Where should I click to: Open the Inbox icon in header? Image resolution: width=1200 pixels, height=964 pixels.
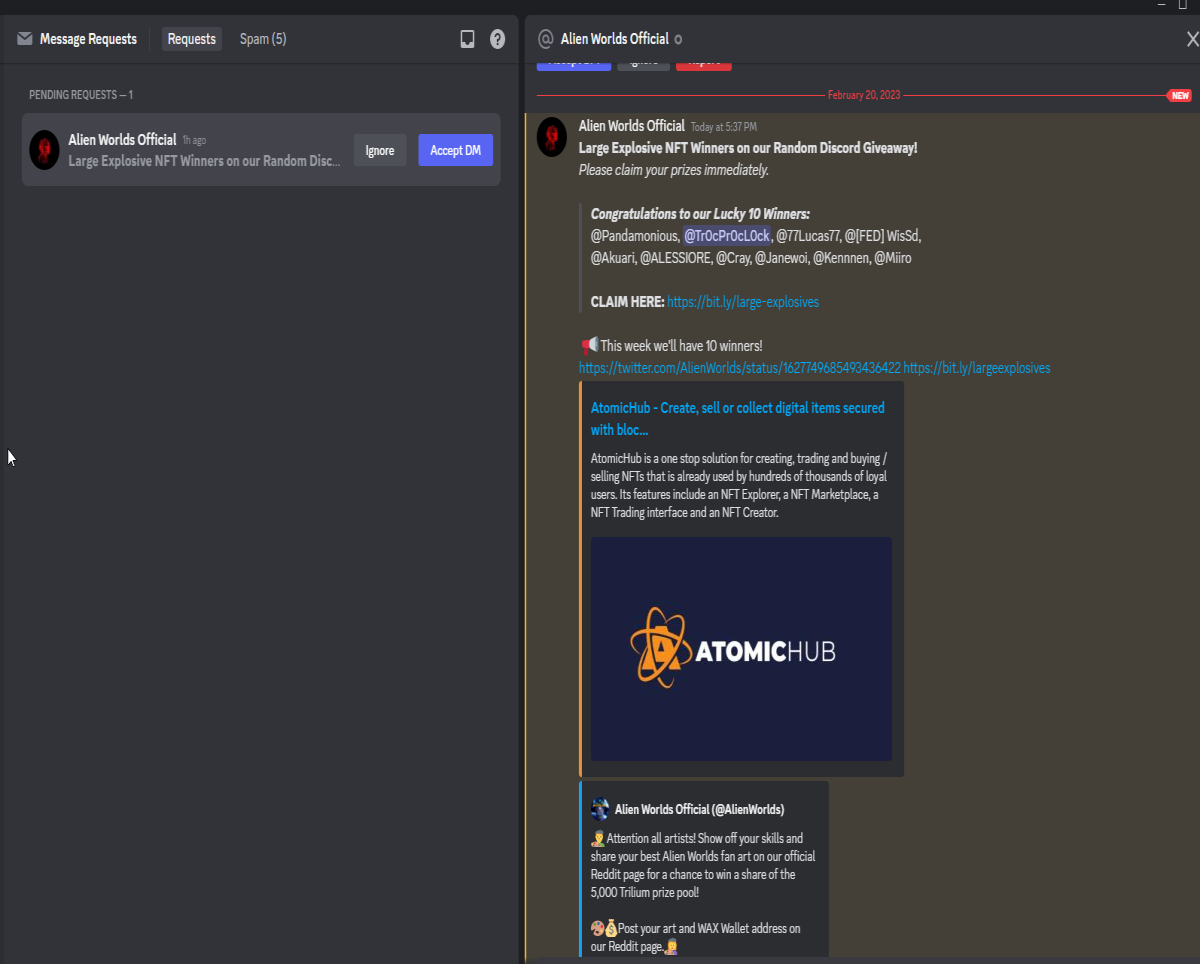pyautogui.click(x=467, y=39)
